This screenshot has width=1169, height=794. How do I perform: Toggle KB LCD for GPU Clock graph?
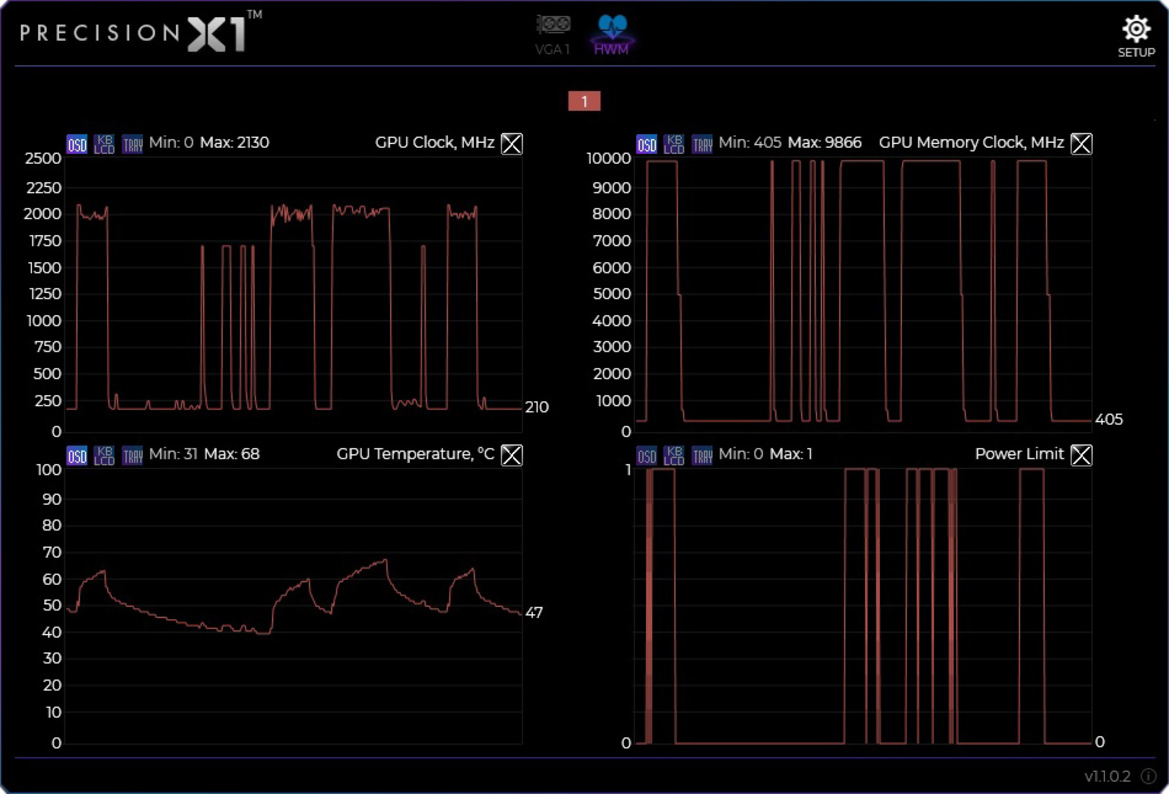click(x=104, y=144)
